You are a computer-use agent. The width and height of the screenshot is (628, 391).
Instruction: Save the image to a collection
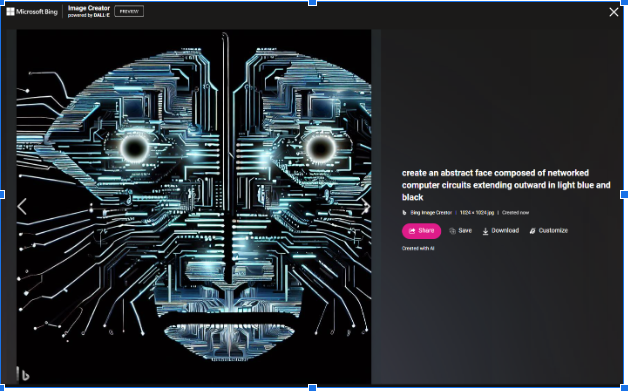click(x=461, y=231)
